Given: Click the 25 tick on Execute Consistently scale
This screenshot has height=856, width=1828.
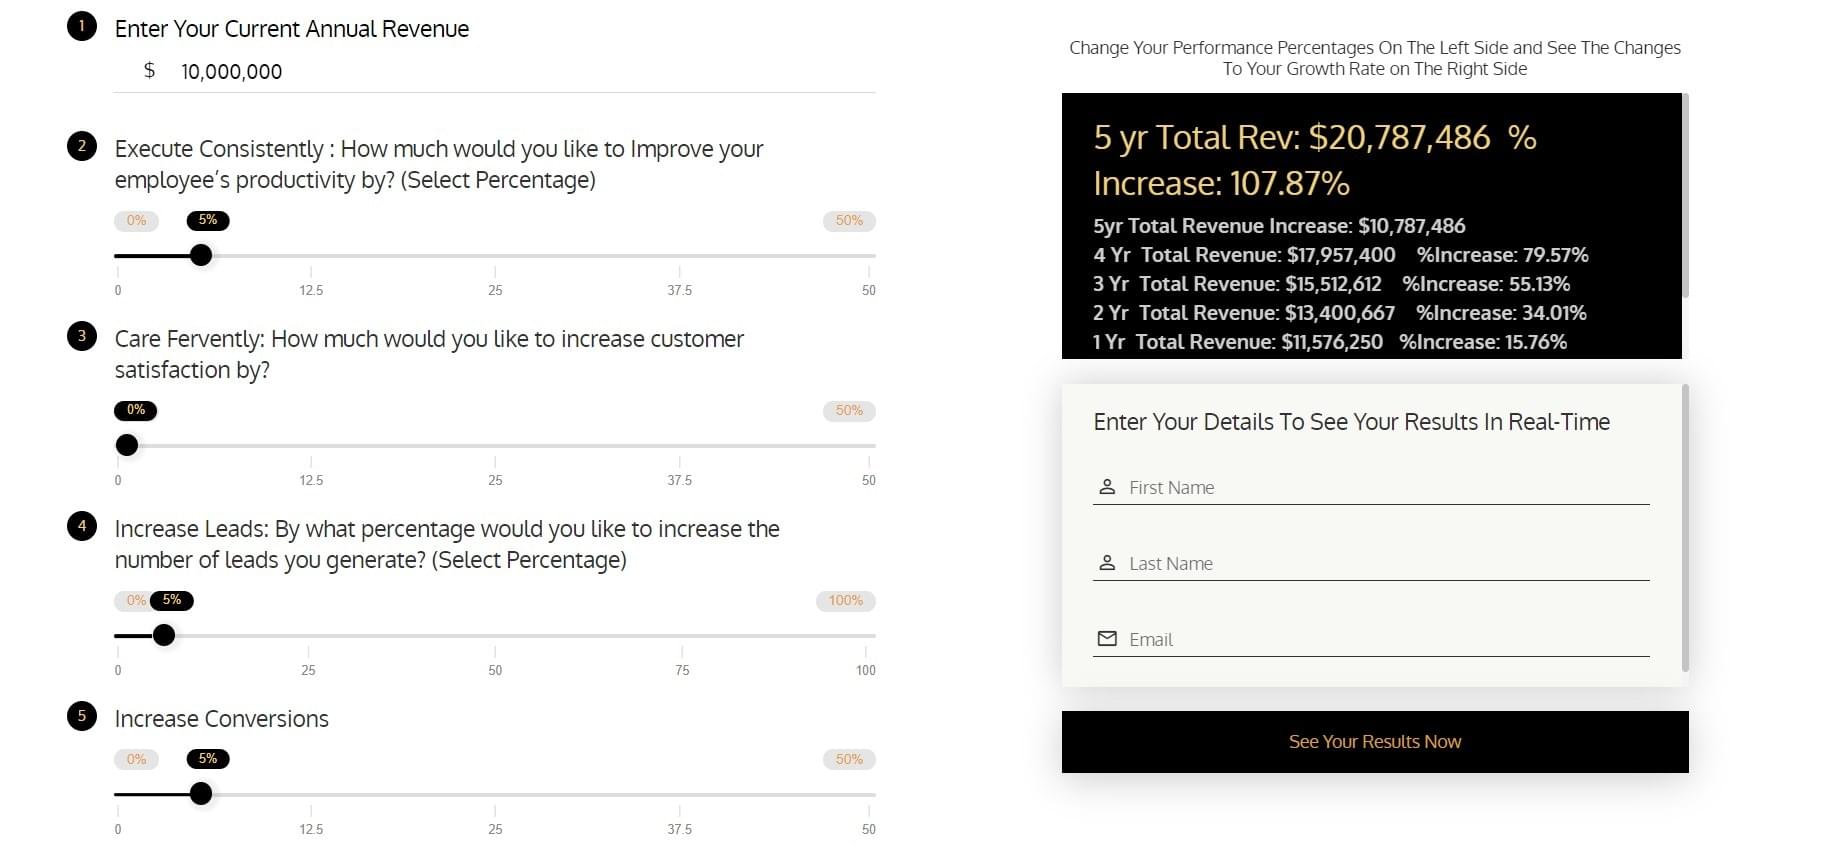Looking at the screenshot, I should [495, 290].
